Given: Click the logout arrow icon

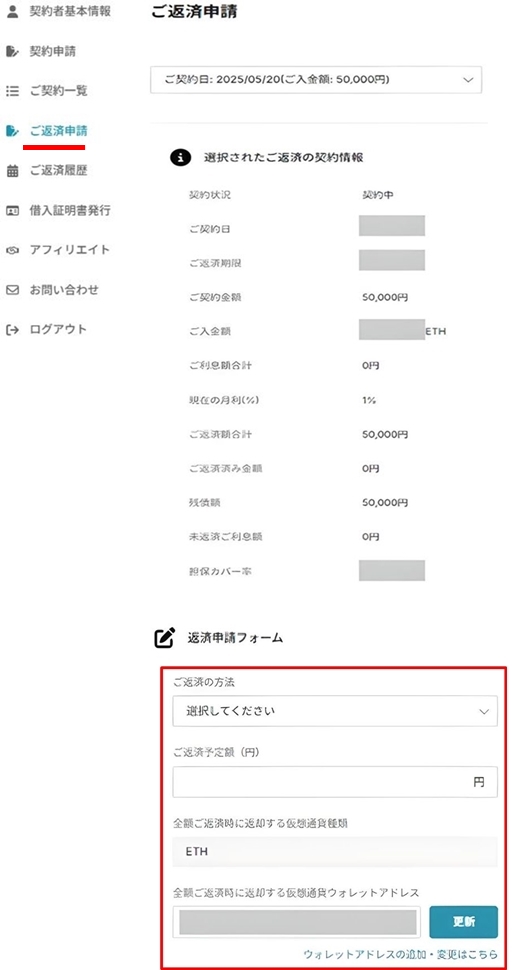Looking at the screenshot, I should pos(12,330).
